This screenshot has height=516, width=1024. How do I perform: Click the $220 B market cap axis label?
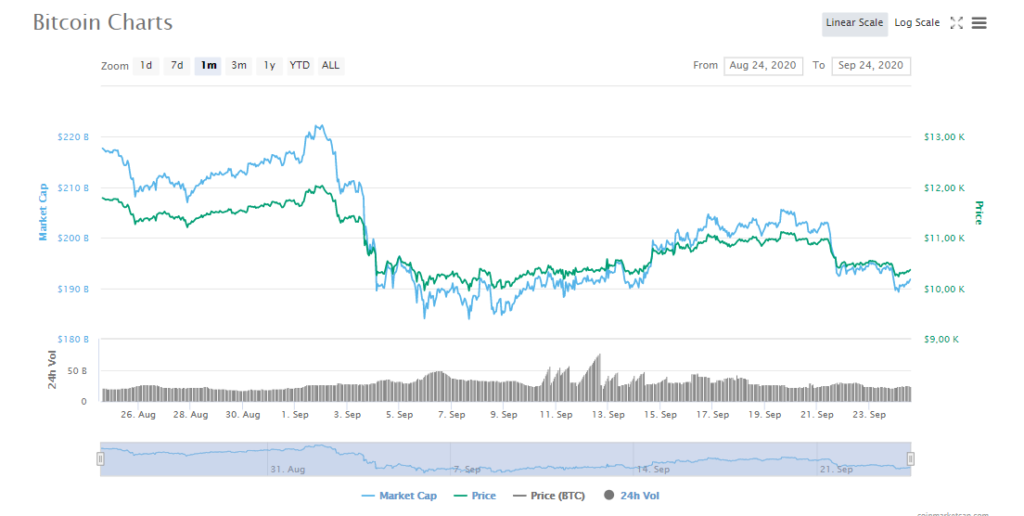tap(73, 137)
